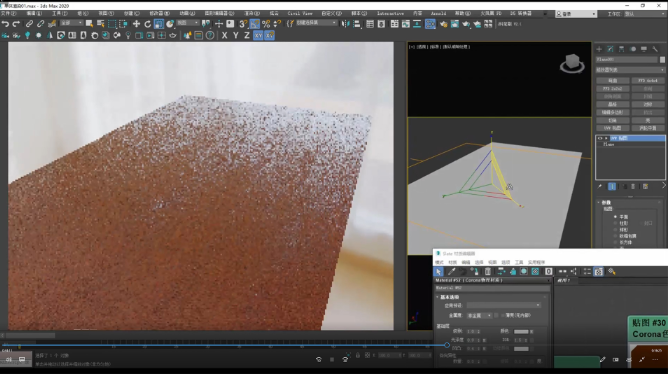669x381 pixels.
Task: Open the Arnold menu
Action: click(x=438, y=14)
